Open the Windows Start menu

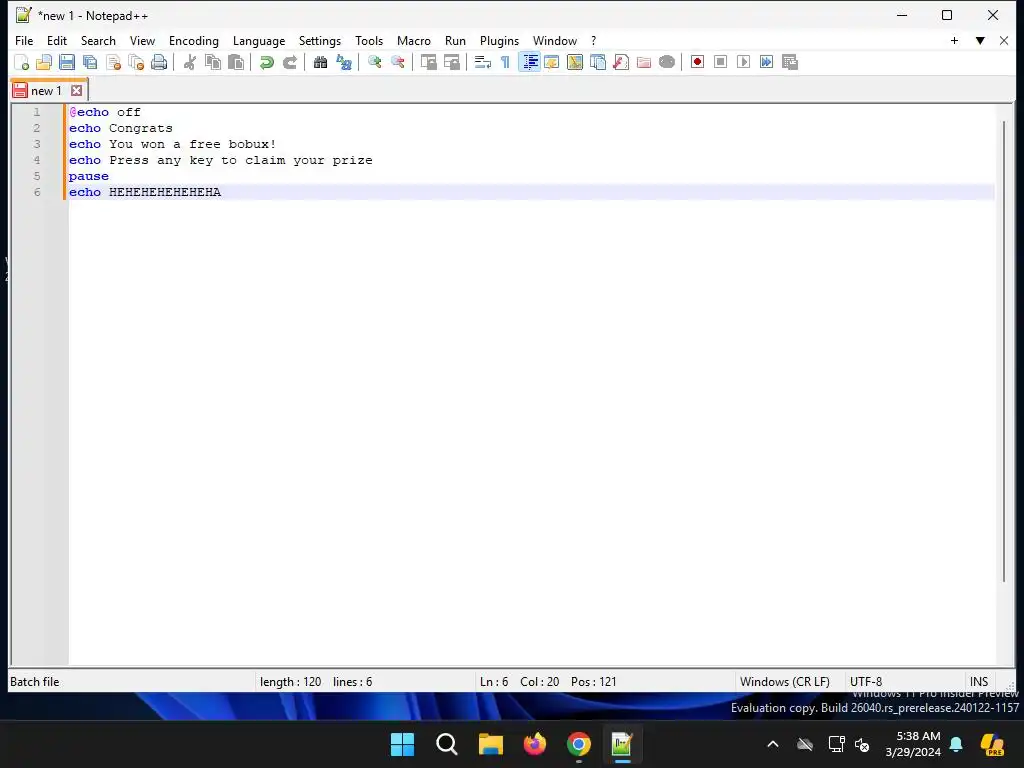tap(402, 744)
